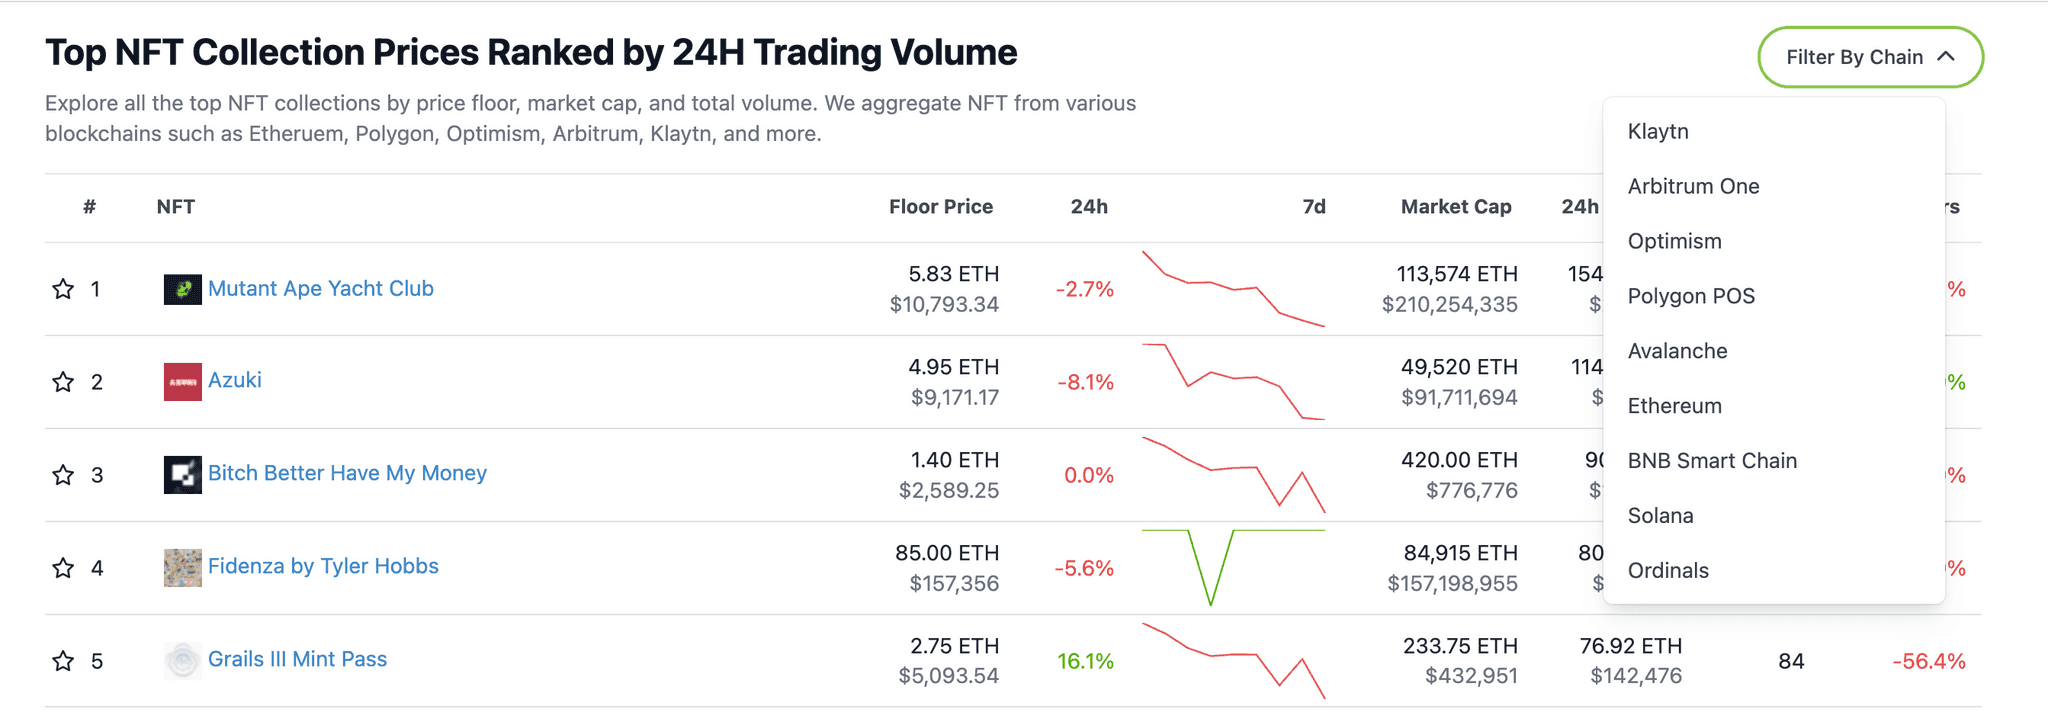Viewport: 2048px width, 712px height.
Task: Sort the table by Floor Price
Action: coord(940,206)
